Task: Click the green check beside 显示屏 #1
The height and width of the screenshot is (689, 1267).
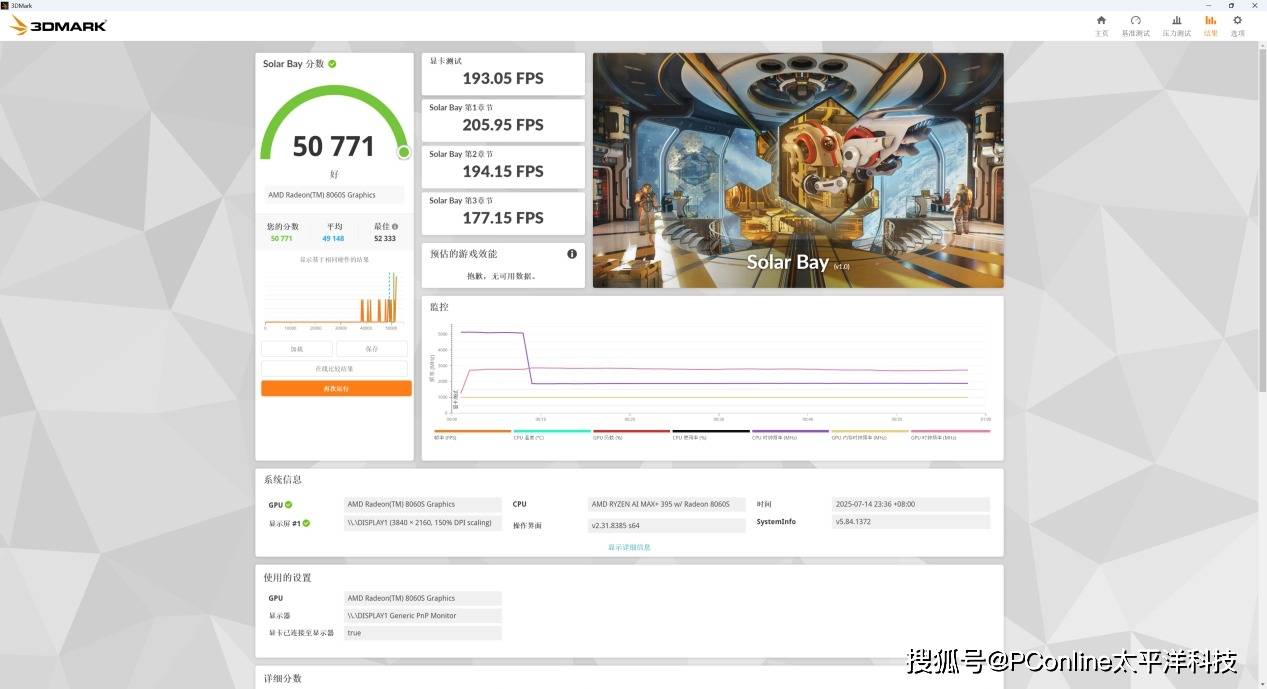Action: [x=306, y=523]
